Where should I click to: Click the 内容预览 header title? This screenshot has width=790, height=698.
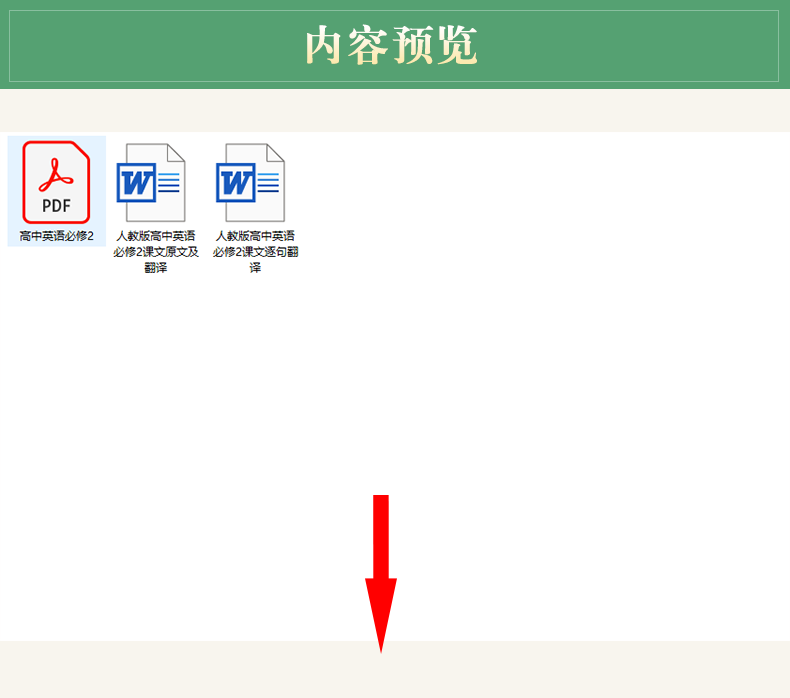391,46
